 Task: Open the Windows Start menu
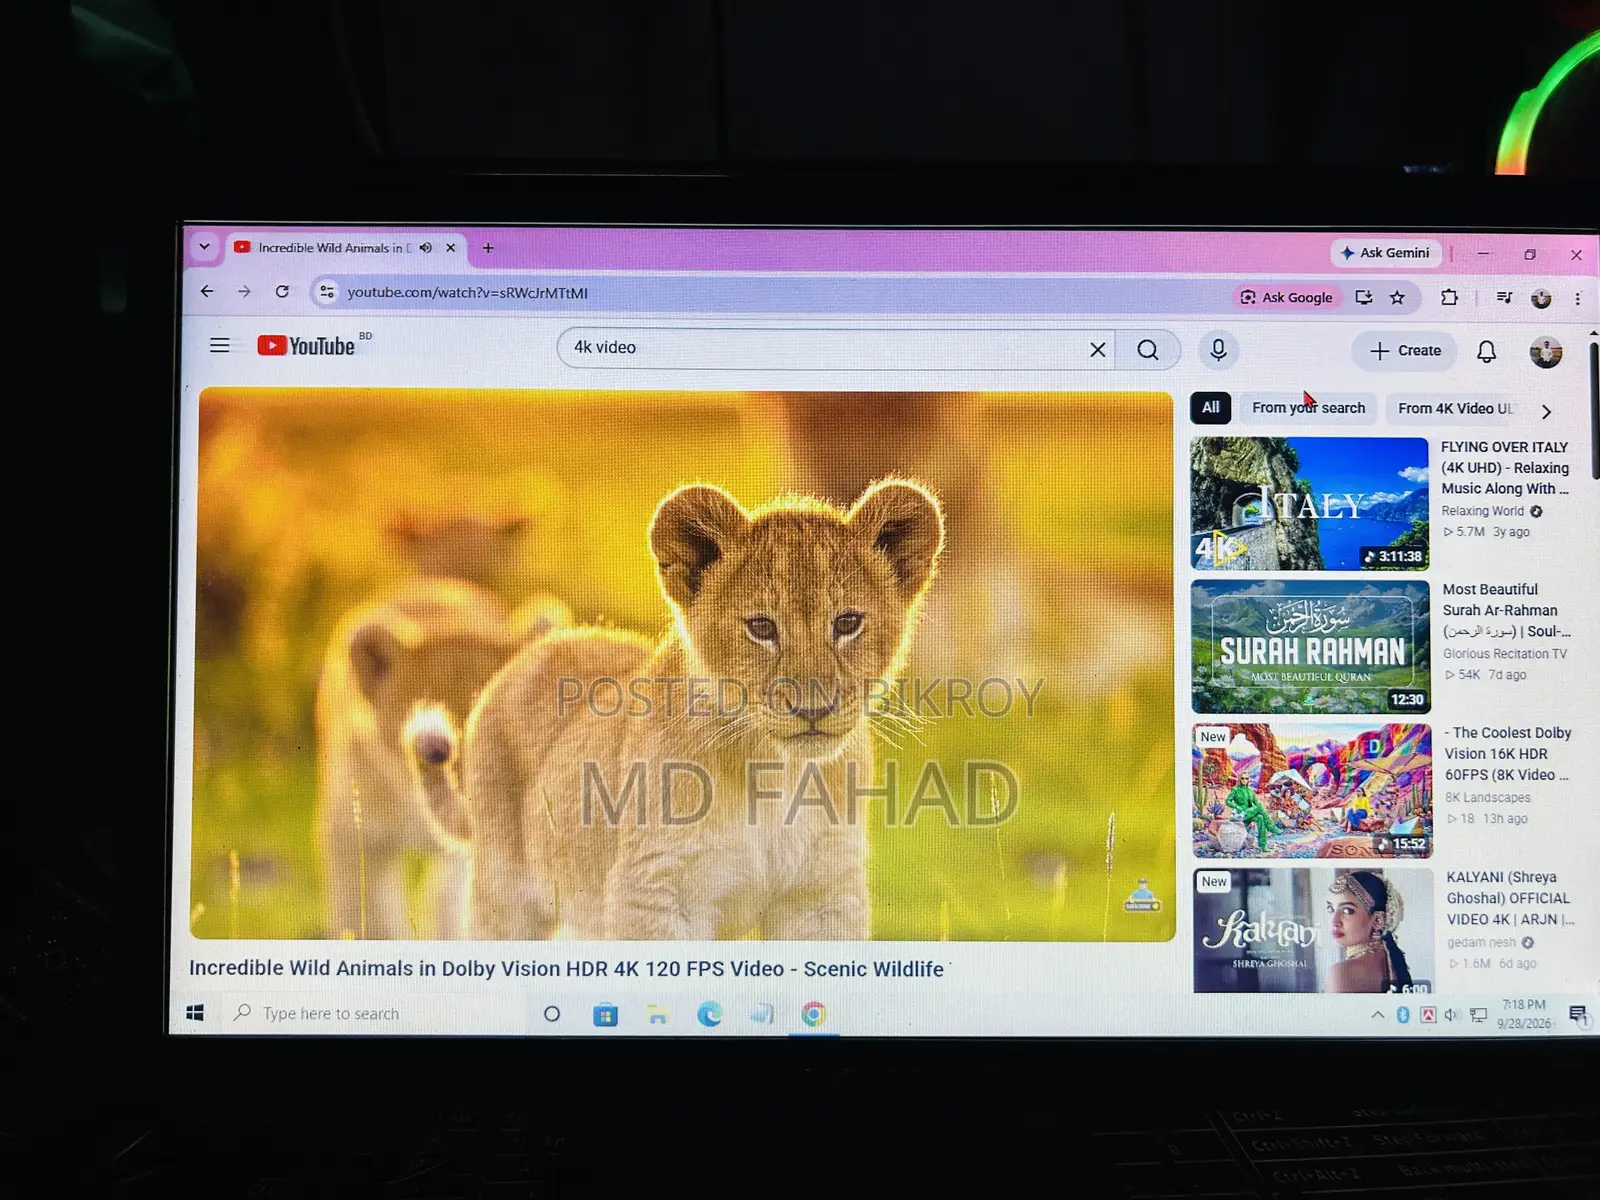[x=195, y=1013]
